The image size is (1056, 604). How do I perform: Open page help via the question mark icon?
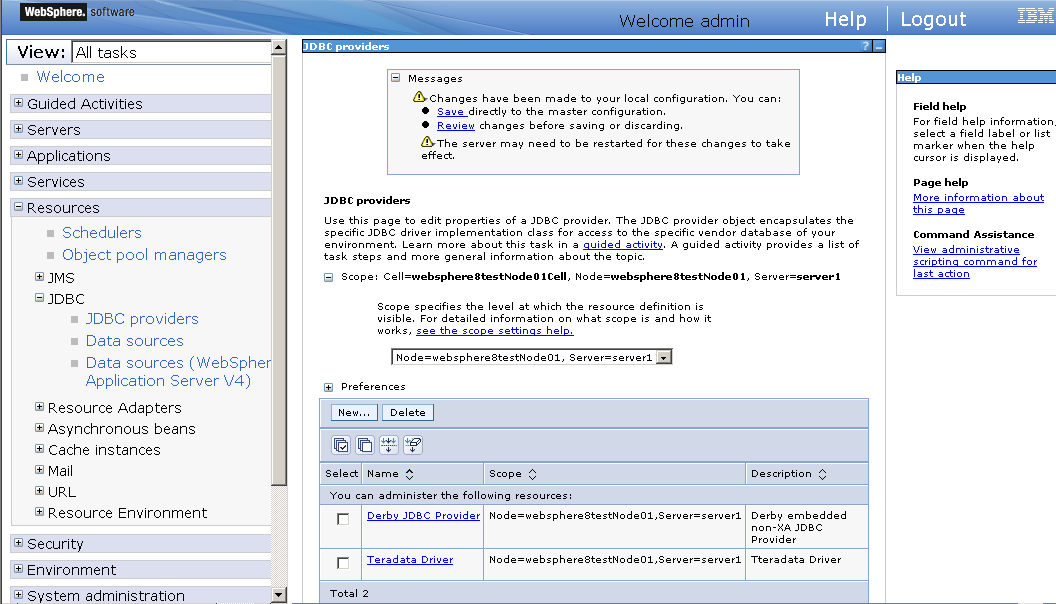[x=866, y=45]
